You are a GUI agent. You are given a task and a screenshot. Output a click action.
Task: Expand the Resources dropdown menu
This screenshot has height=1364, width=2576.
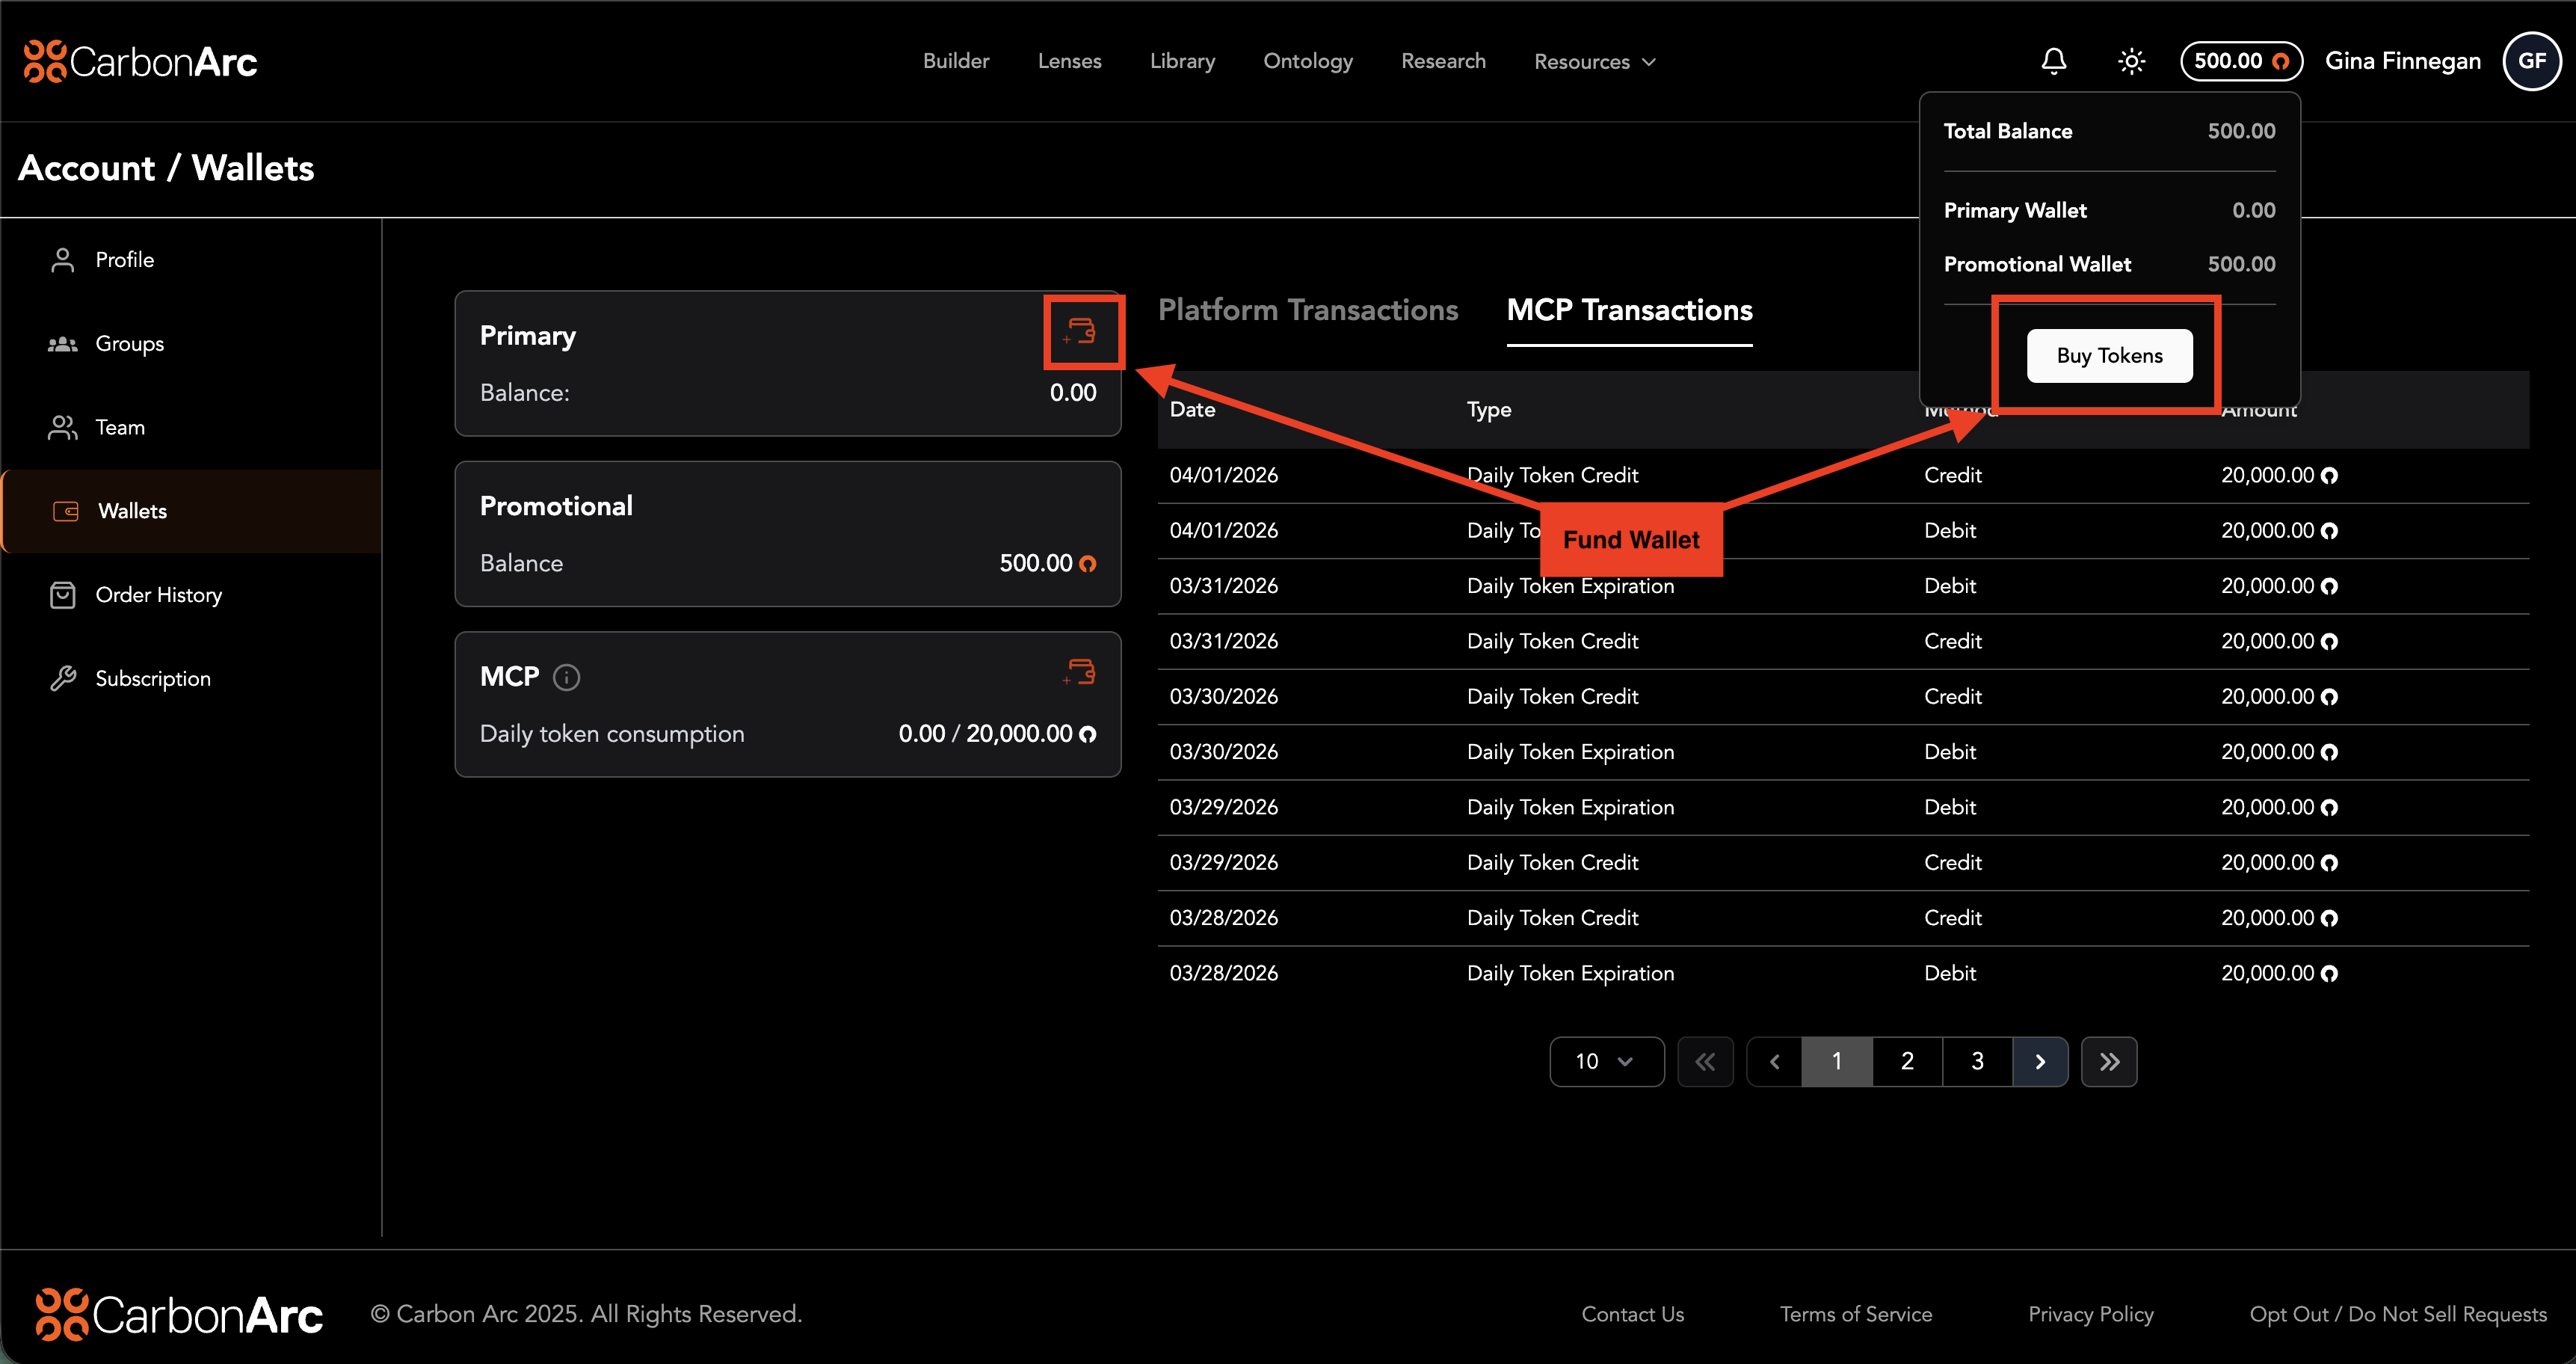1594,62
